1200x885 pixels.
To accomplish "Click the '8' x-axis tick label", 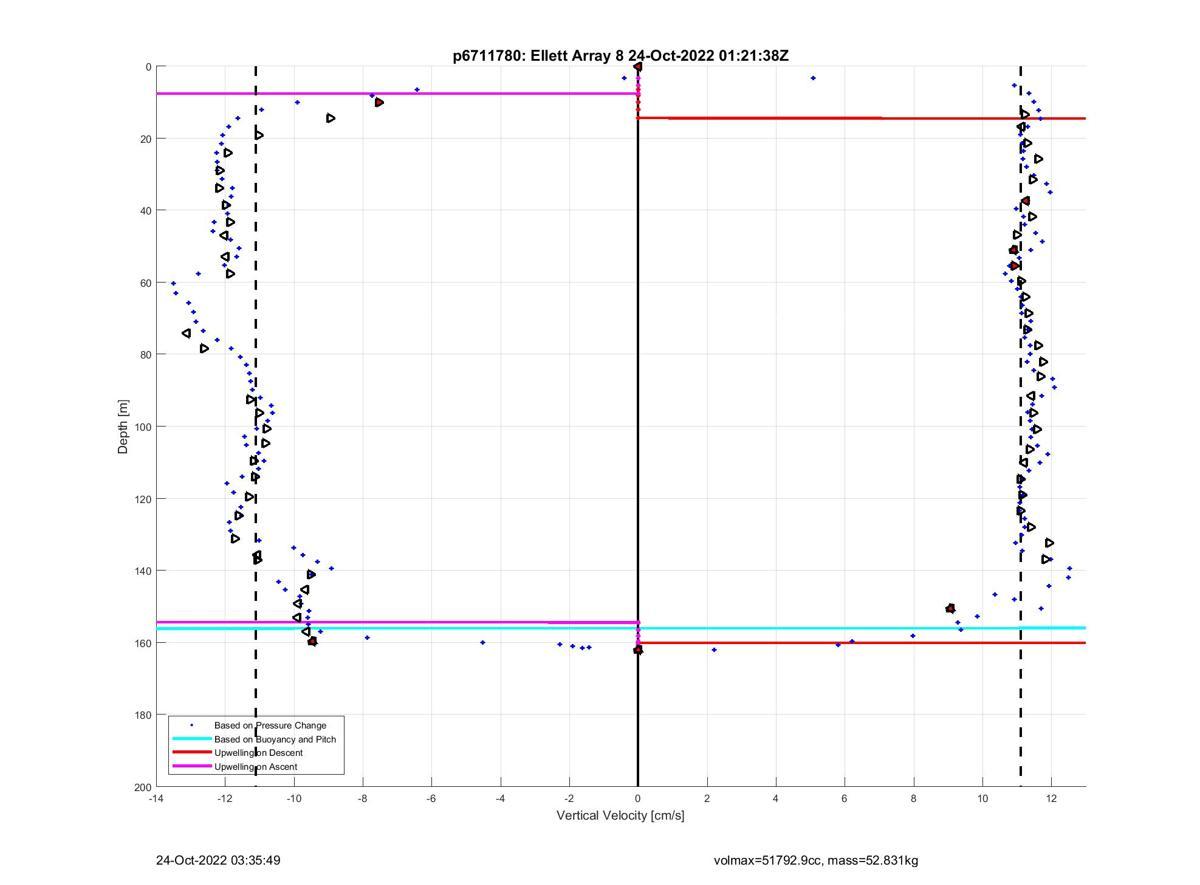I will [x=913, y=798].
